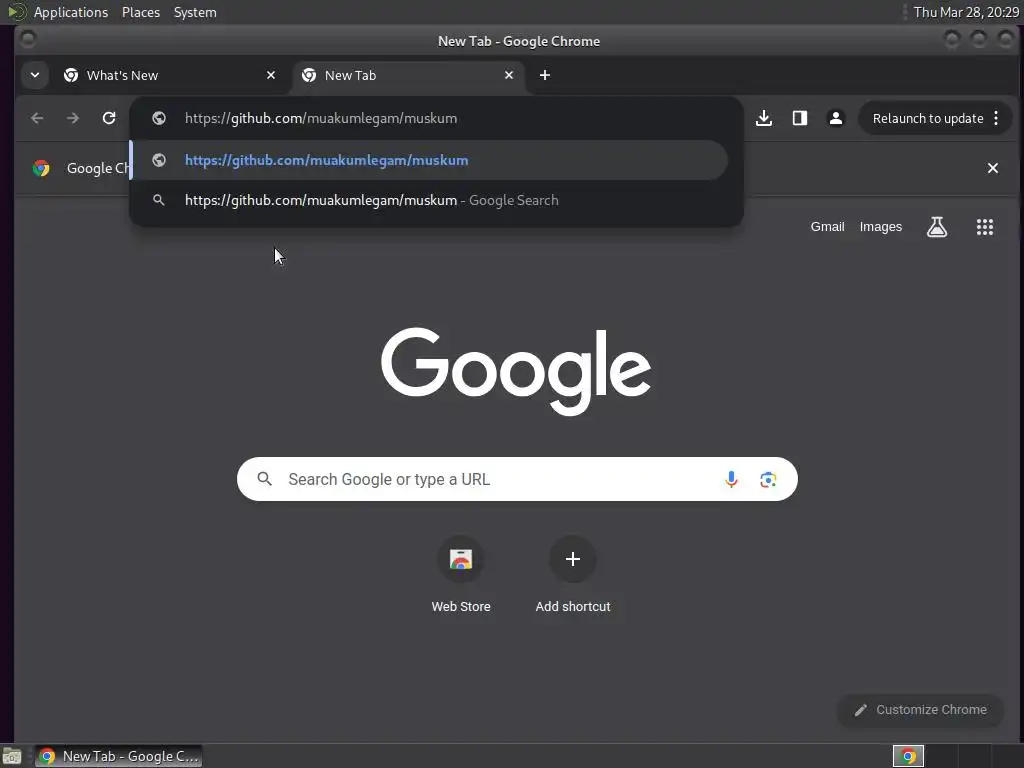Open a new tab with plus button

click(x=545, y=75)
